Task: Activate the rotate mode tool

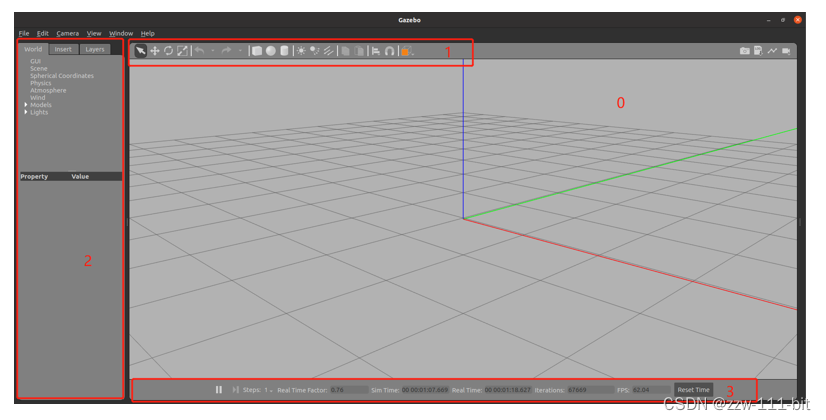Action: tap(169, 51)
